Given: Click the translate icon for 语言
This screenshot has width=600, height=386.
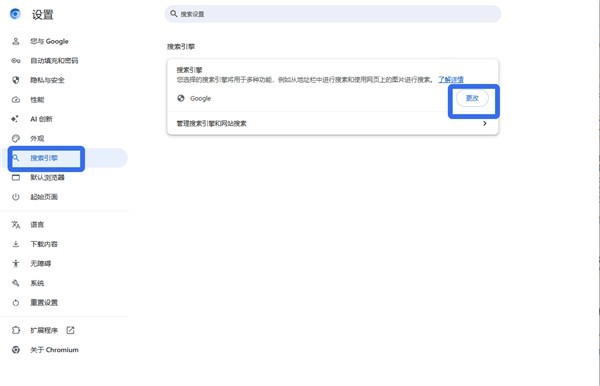Looking at the screenshot, I should click(16, 225).
